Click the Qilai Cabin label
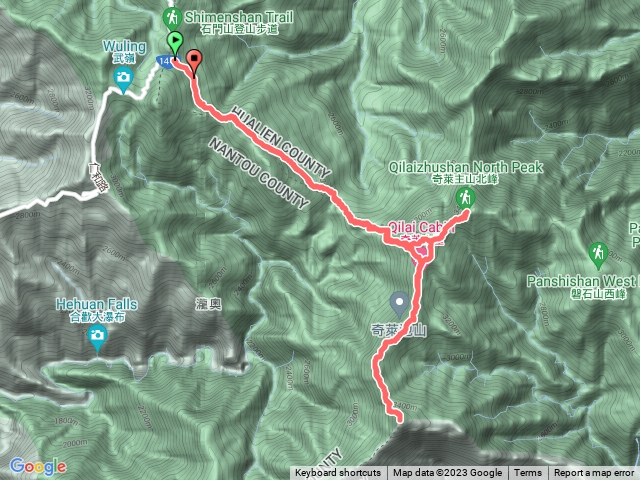 (x=421, y=227)
